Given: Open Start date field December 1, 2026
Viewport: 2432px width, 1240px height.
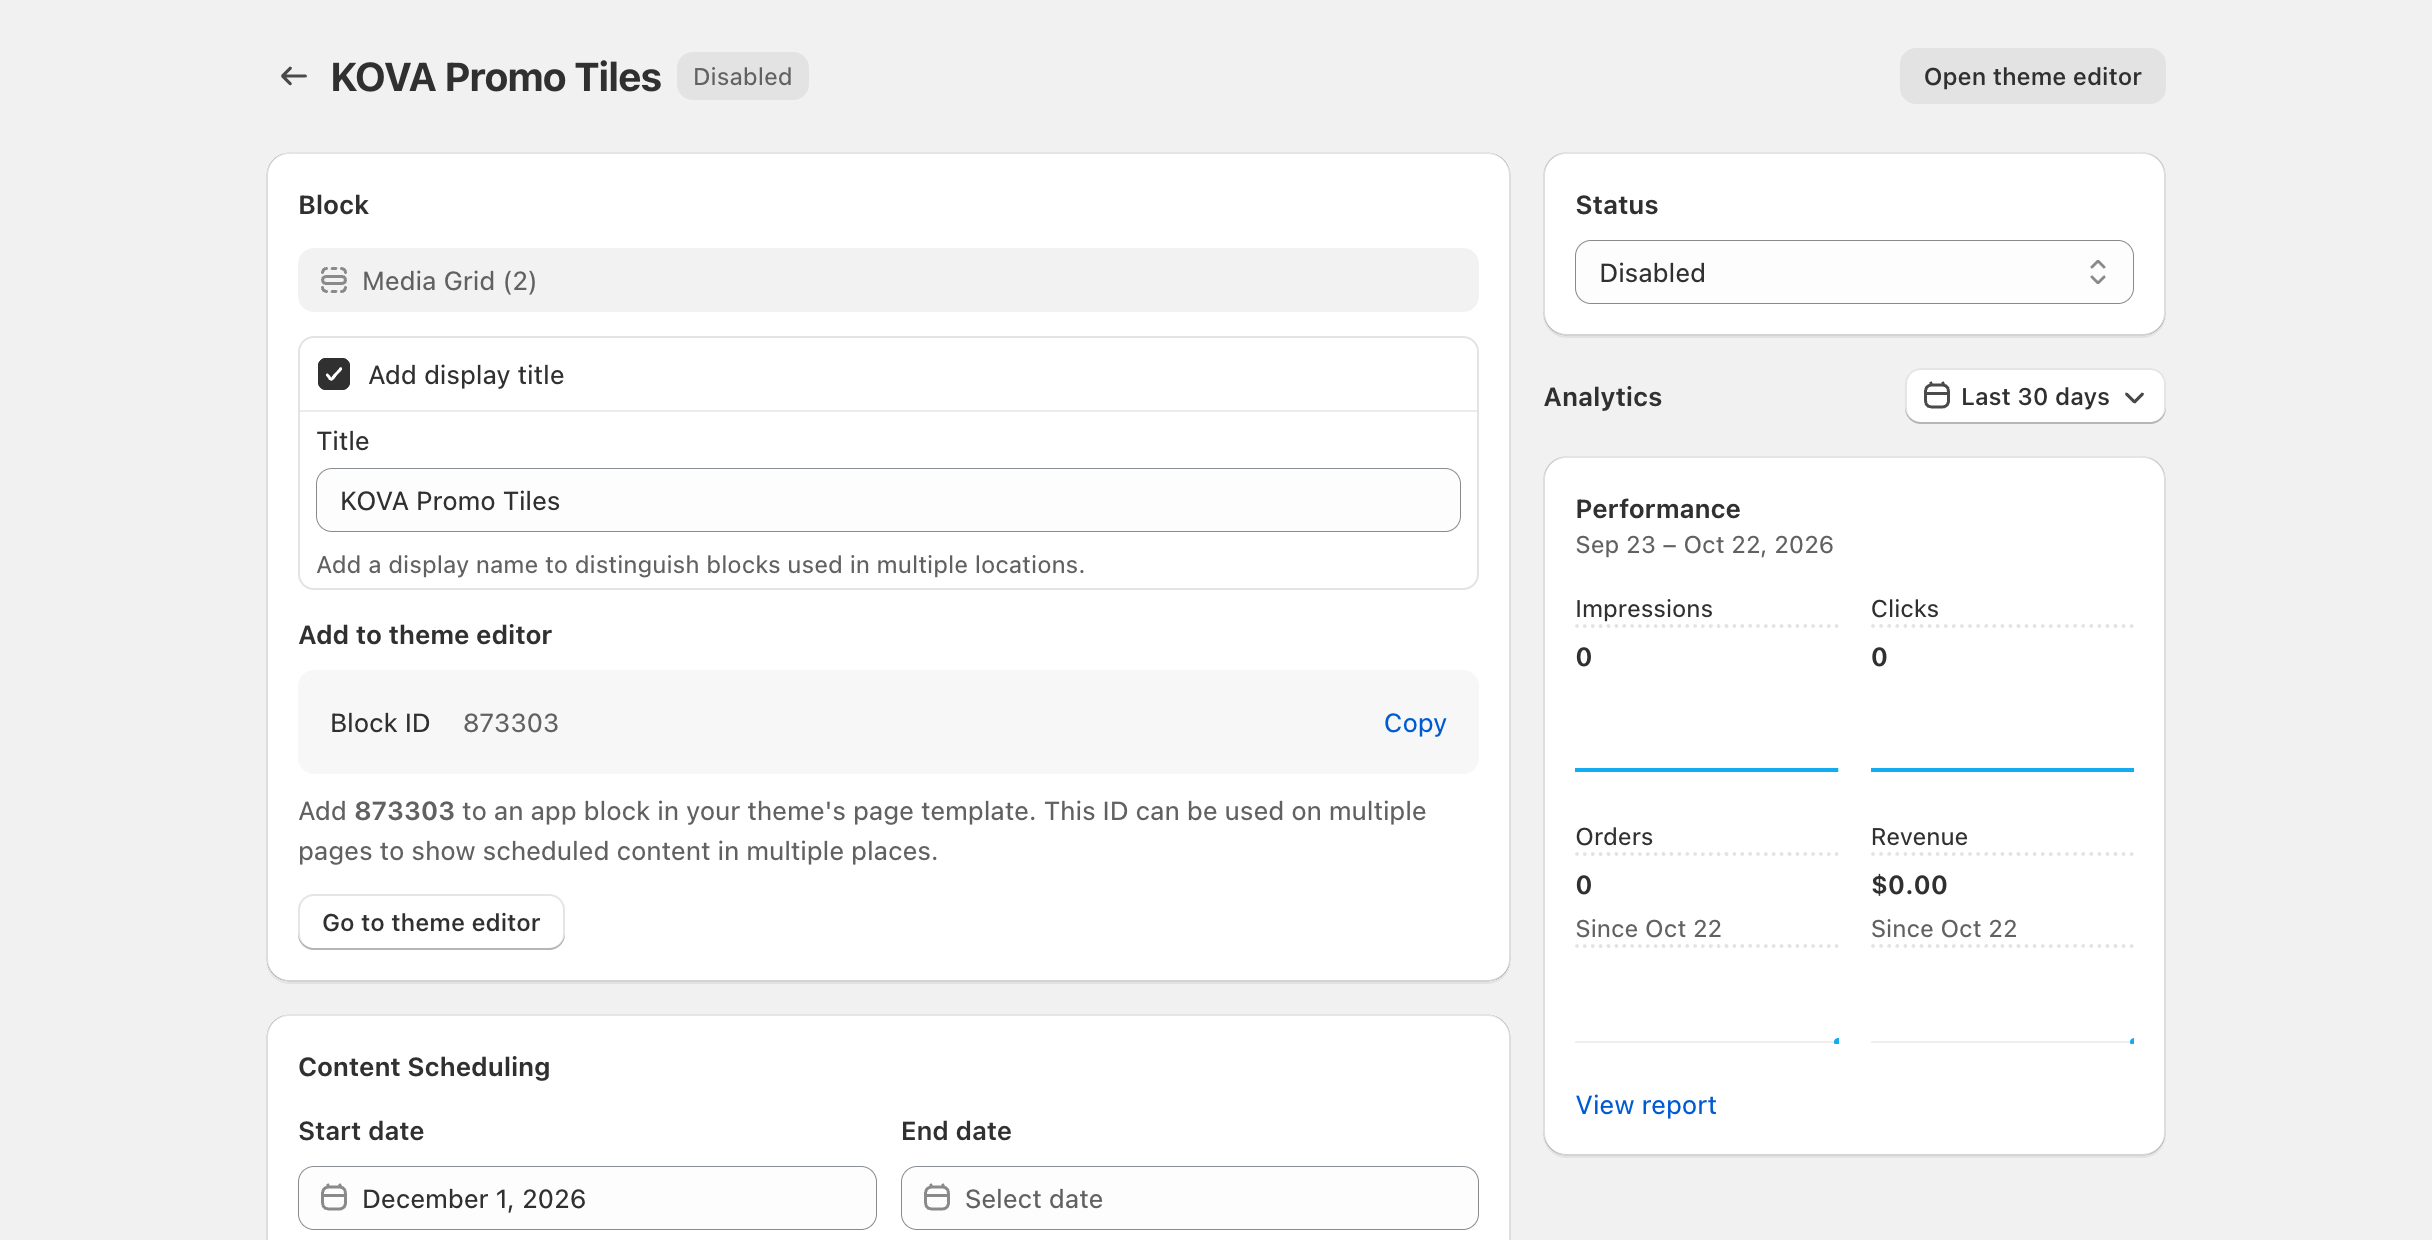Looking at the screenshot, I should click(587, 1198).
